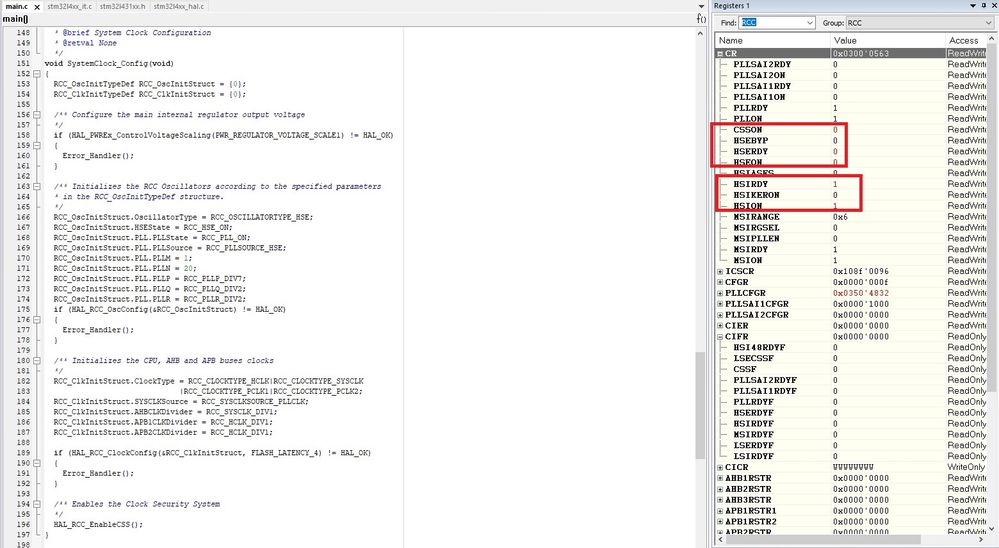Select the PLLRDY register row
This screenshot has width=999, height=548.
pos(851,108)
